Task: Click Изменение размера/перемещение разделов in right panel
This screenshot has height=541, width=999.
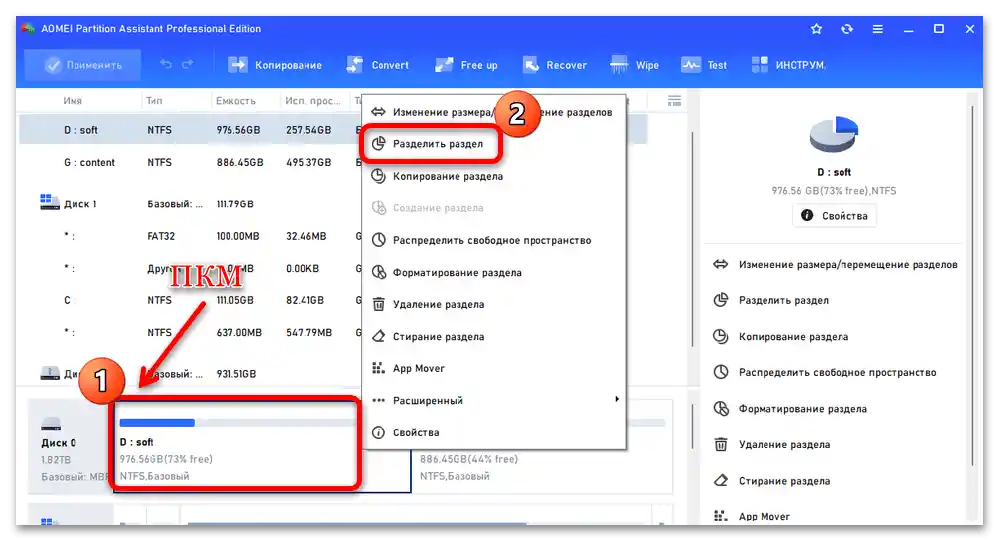Action: point(847,264)
